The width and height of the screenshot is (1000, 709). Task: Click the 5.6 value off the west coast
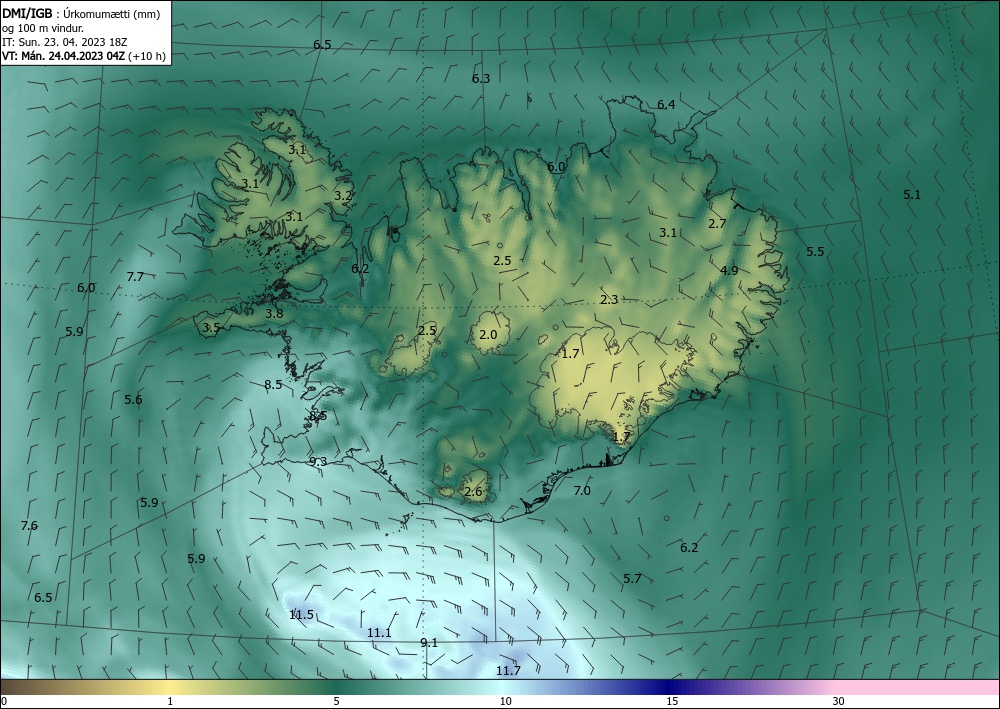[133, 400]
